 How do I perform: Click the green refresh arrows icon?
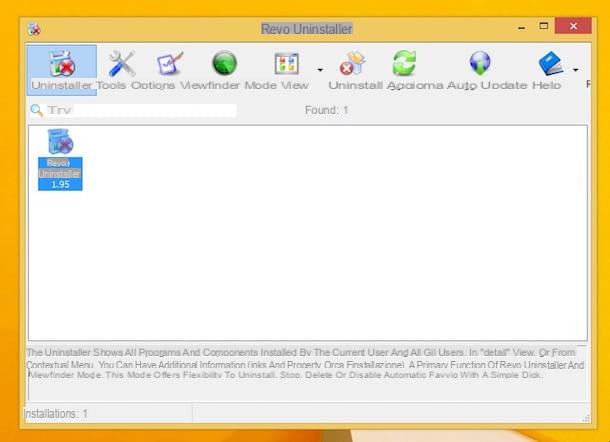coord(404,63)
